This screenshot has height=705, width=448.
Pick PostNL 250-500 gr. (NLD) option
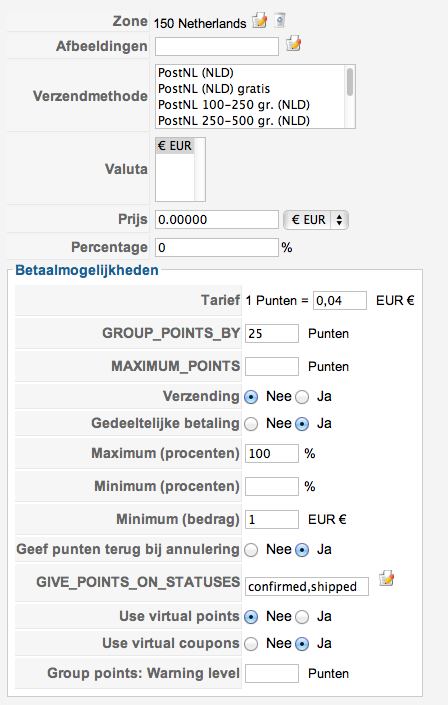click(234, 120)
